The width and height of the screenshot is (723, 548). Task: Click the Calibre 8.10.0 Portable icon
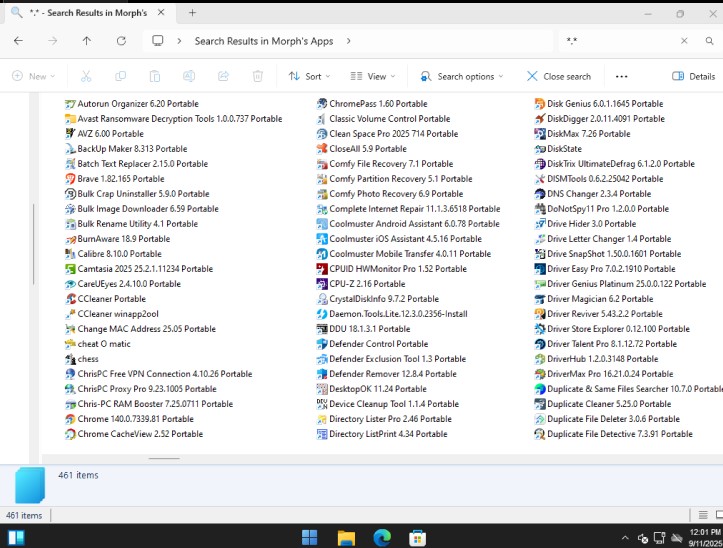70,254
